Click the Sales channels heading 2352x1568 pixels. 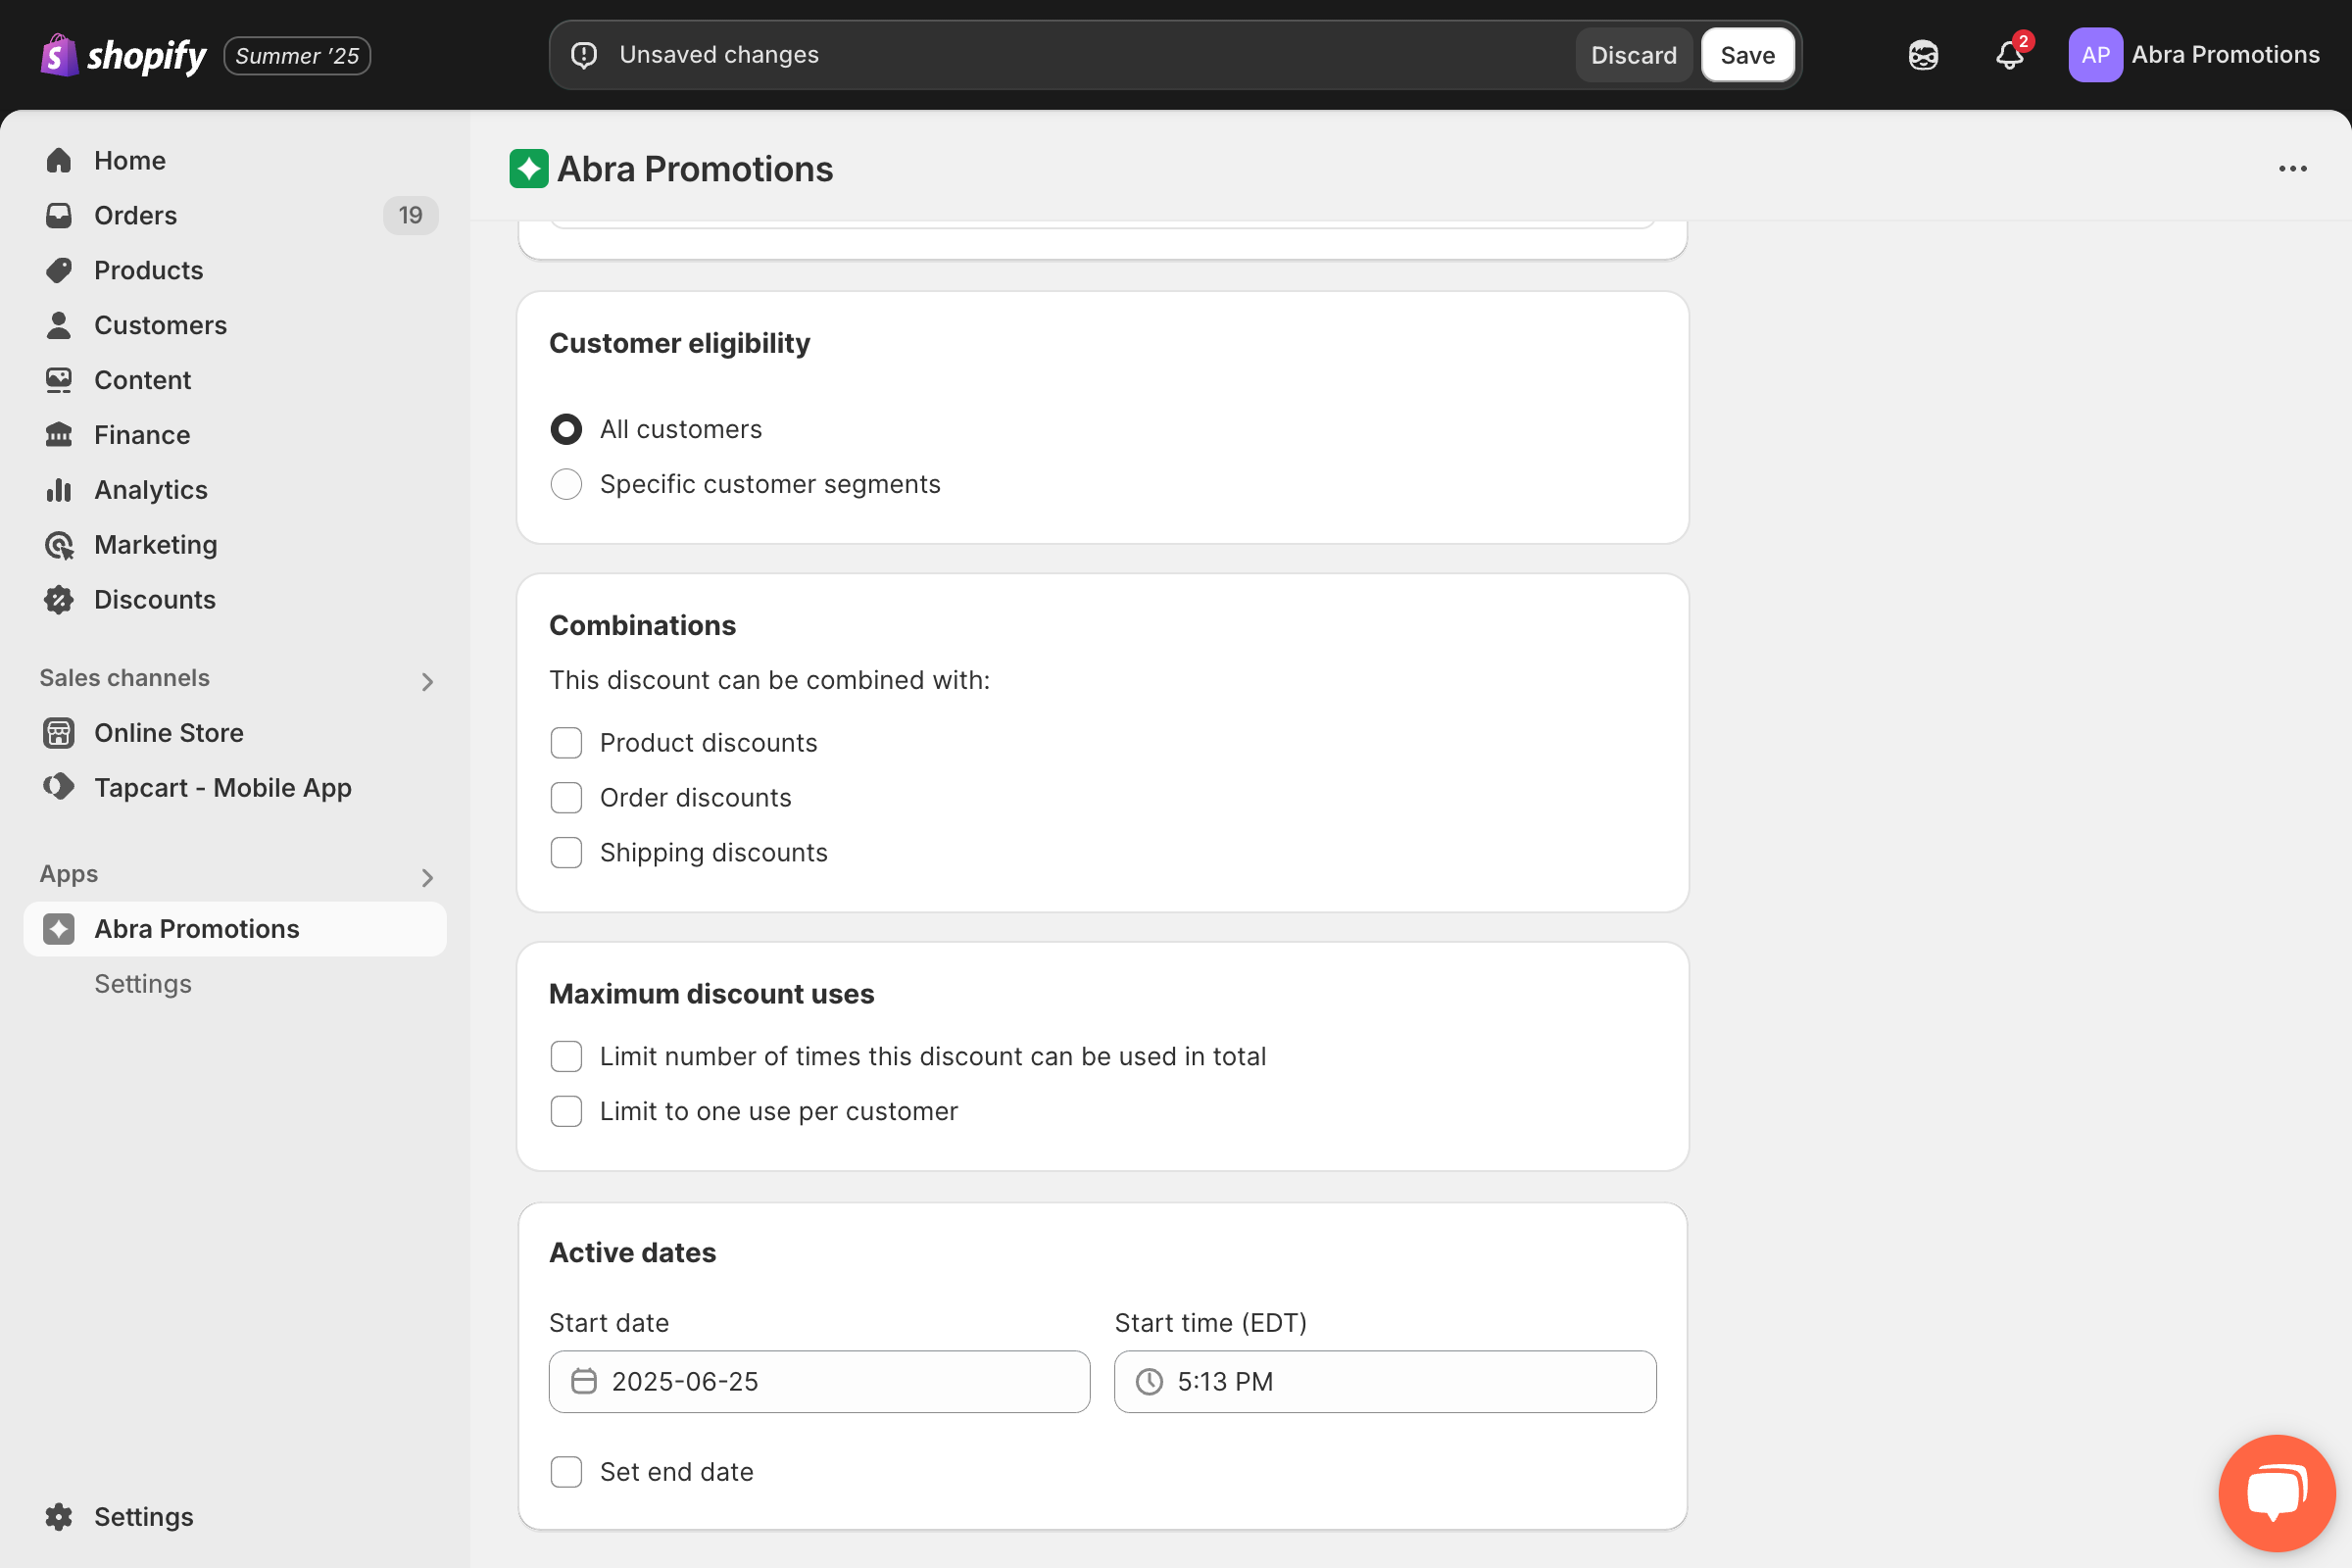pyautogui.click(x=124, y=678)
